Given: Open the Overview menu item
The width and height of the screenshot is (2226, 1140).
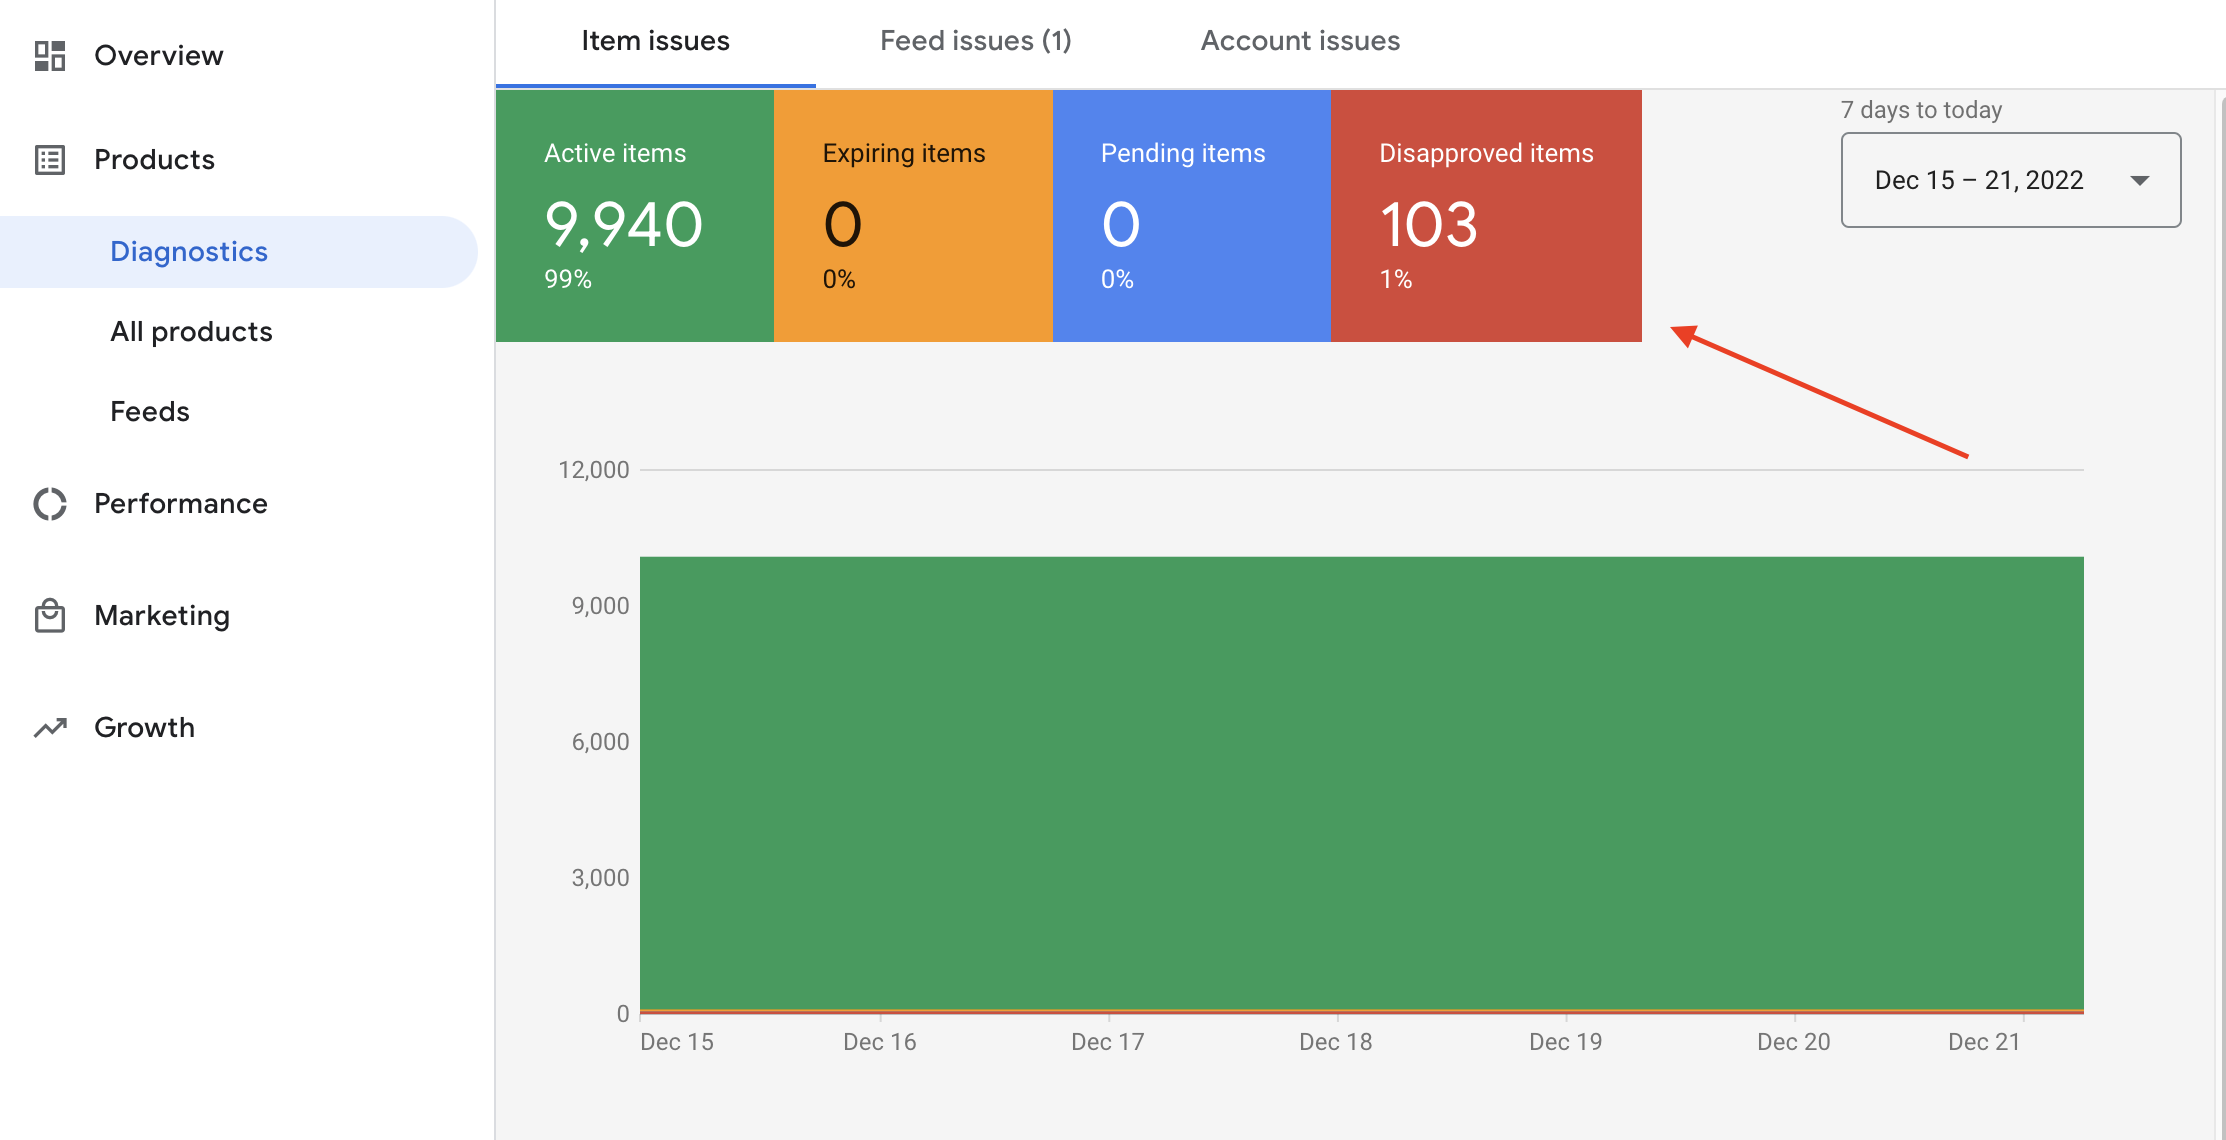Looking at the screenshot, I should (x=159, y=56).
